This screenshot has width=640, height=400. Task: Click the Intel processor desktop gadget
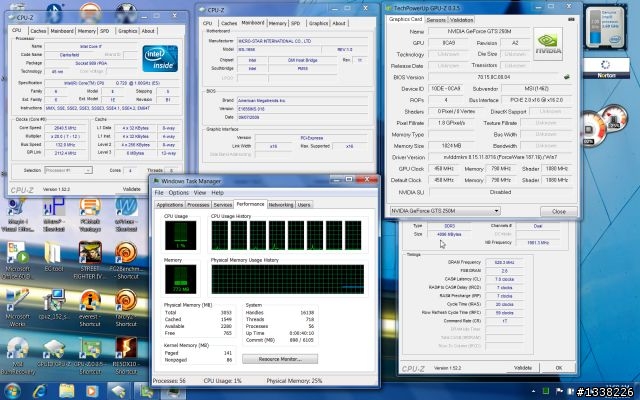606,27
